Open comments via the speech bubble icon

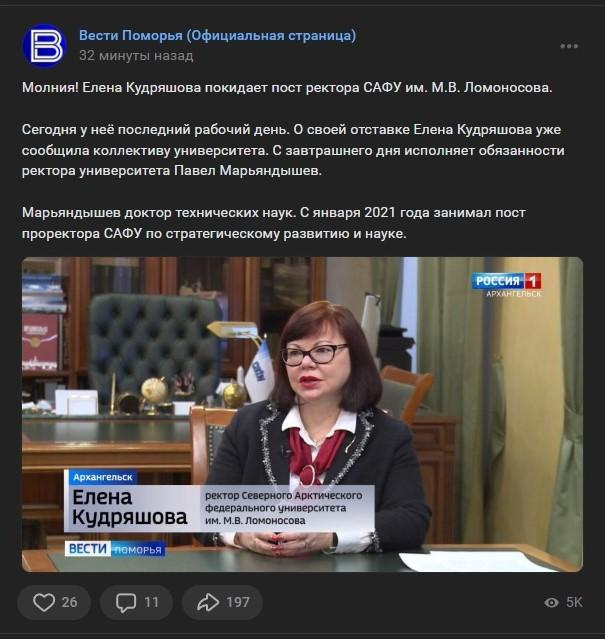(126, 602)
